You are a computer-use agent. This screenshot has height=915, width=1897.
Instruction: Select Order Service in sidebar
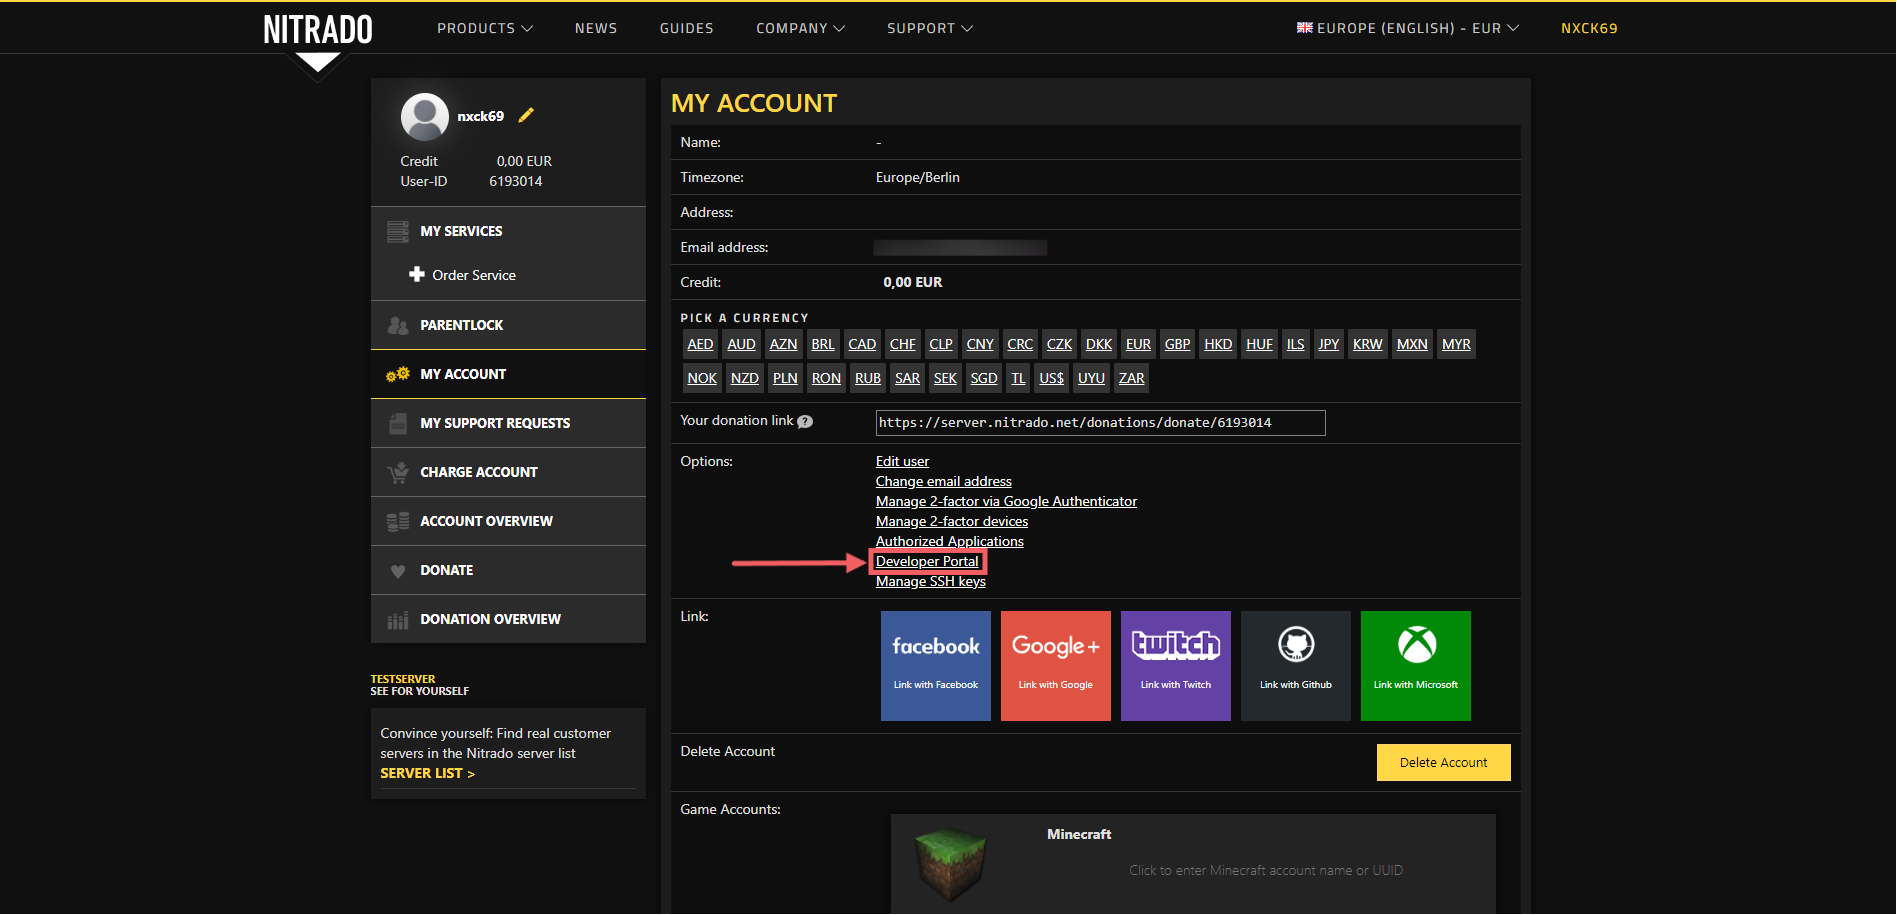coord(474,275)
